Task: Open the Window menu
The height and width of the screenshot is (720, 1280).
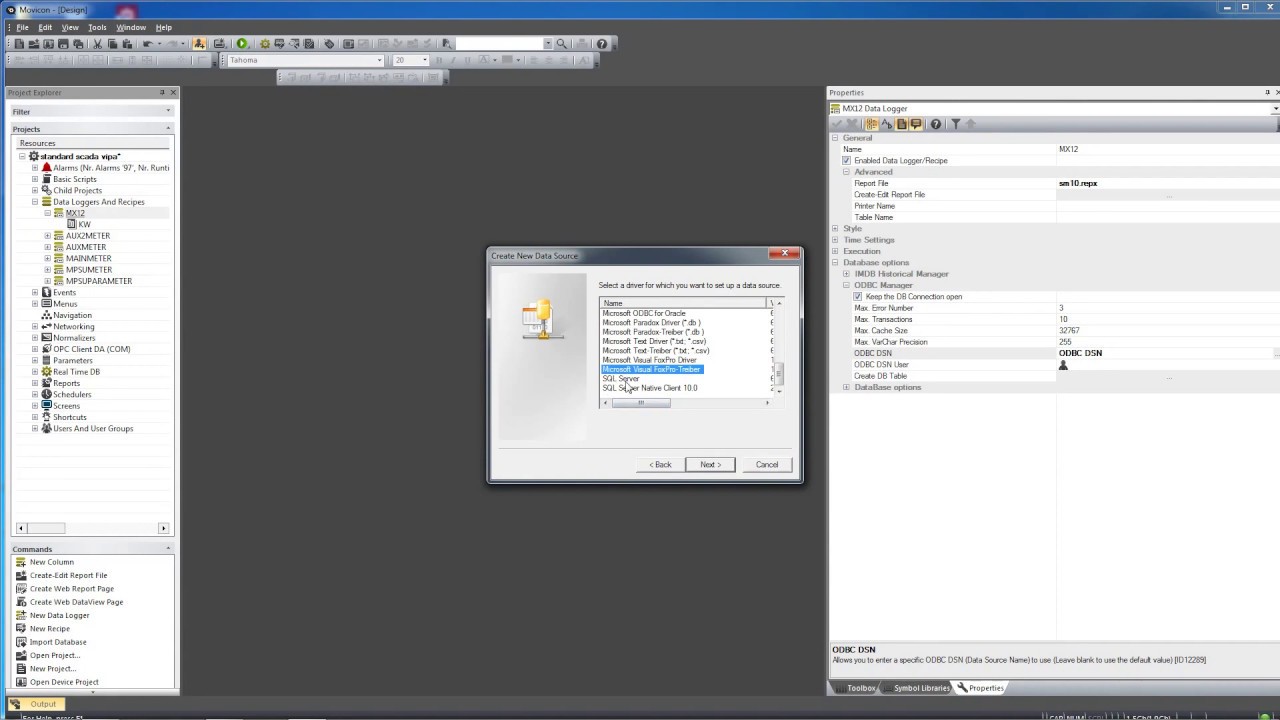Action: (131, 27)
